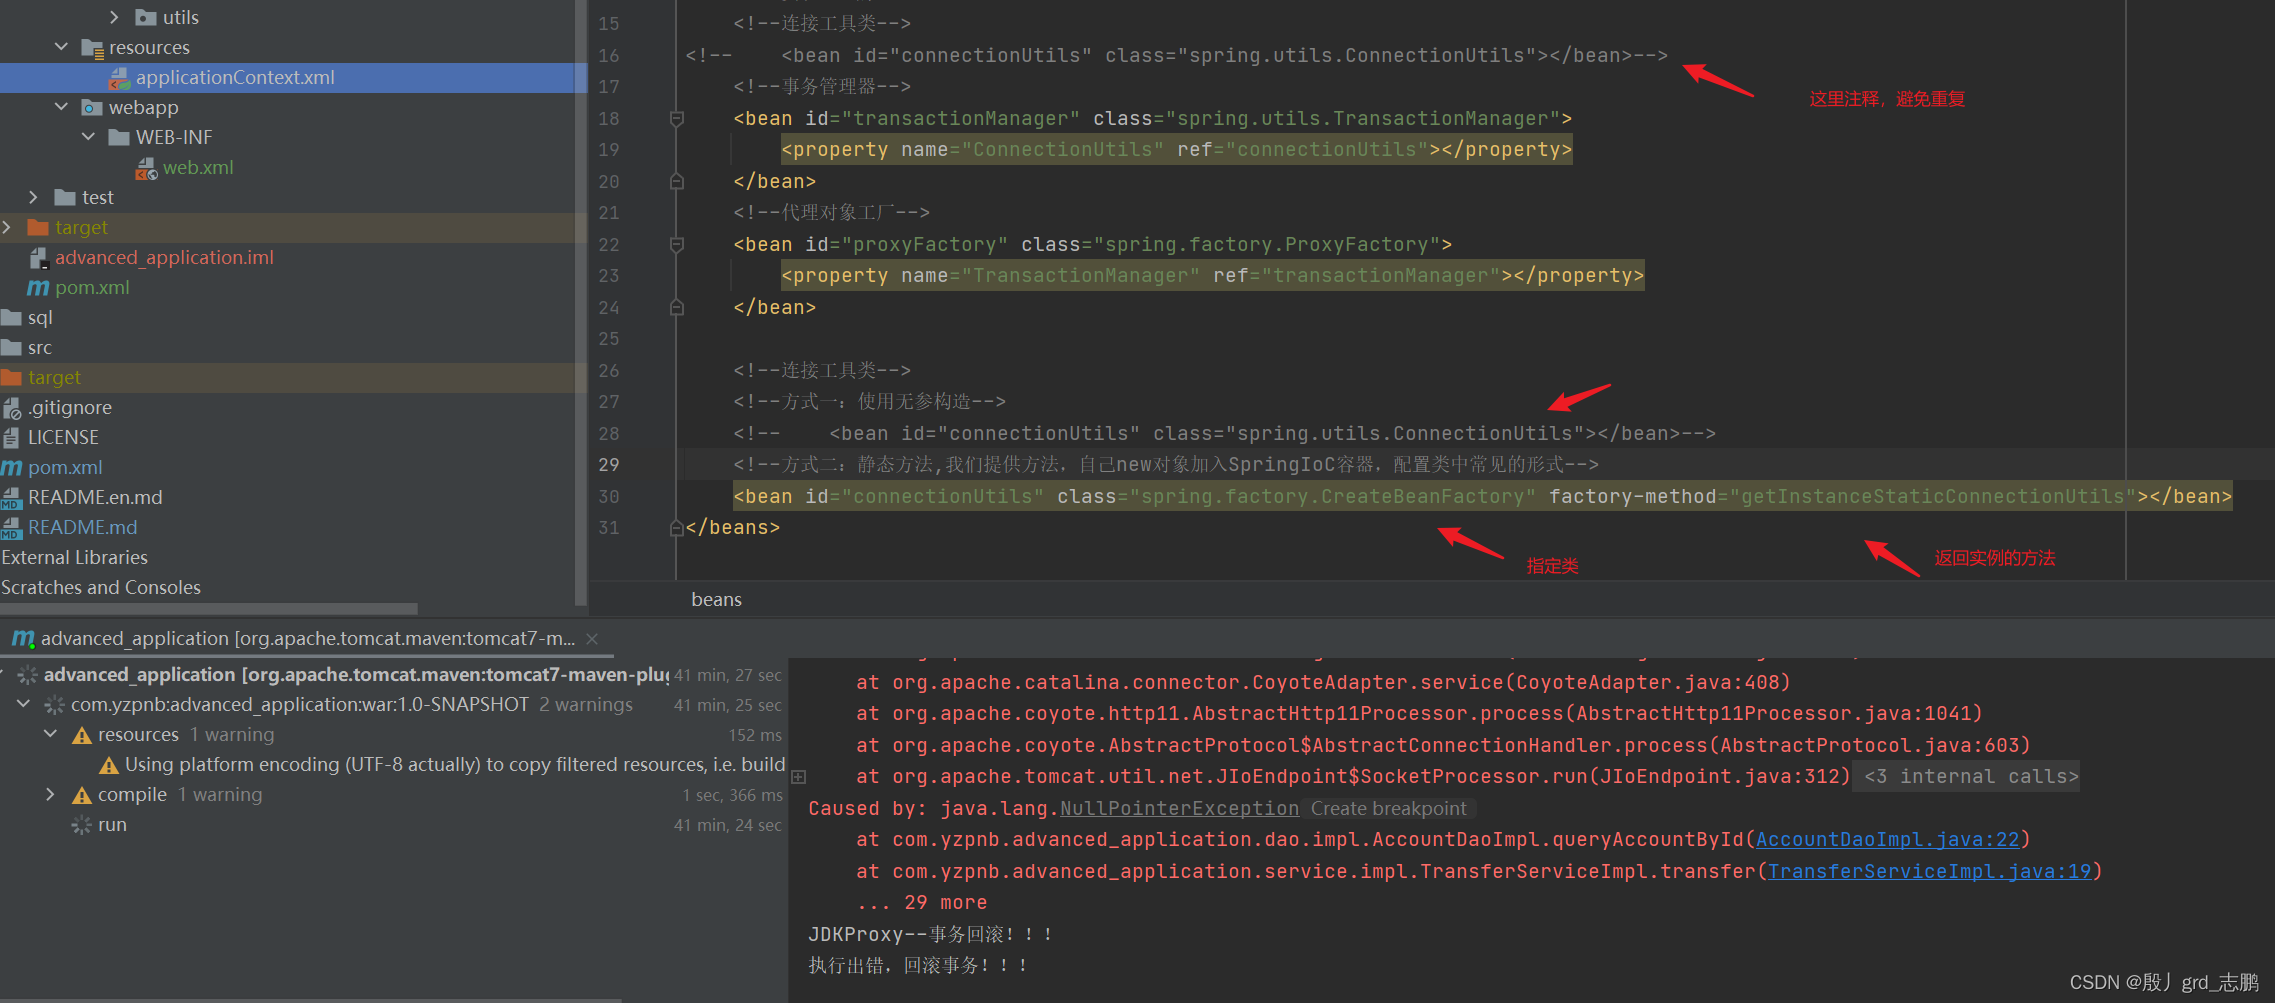Click Maven icon on the run tab
Viewport: 2275px width, 1003px height.
(23, 638)
